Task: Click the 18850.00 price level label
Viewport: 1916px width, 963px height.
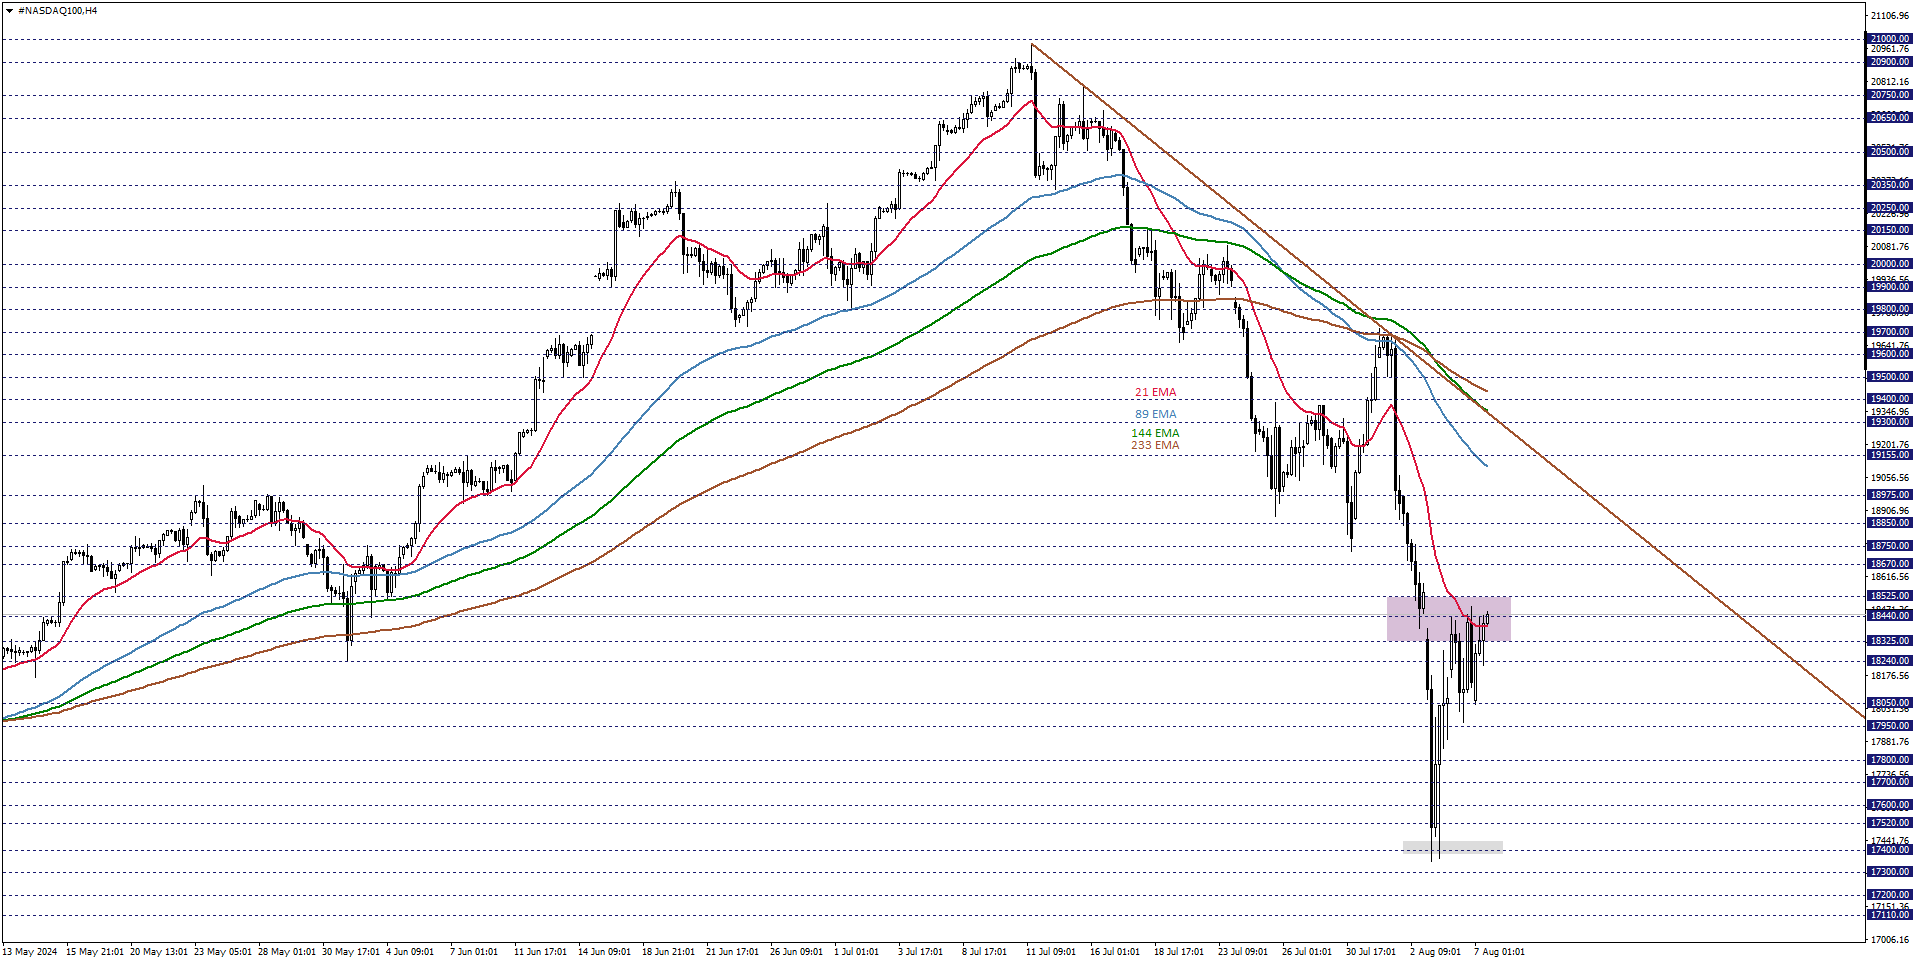Action: pyautogui.click(x=1890, y=523)
